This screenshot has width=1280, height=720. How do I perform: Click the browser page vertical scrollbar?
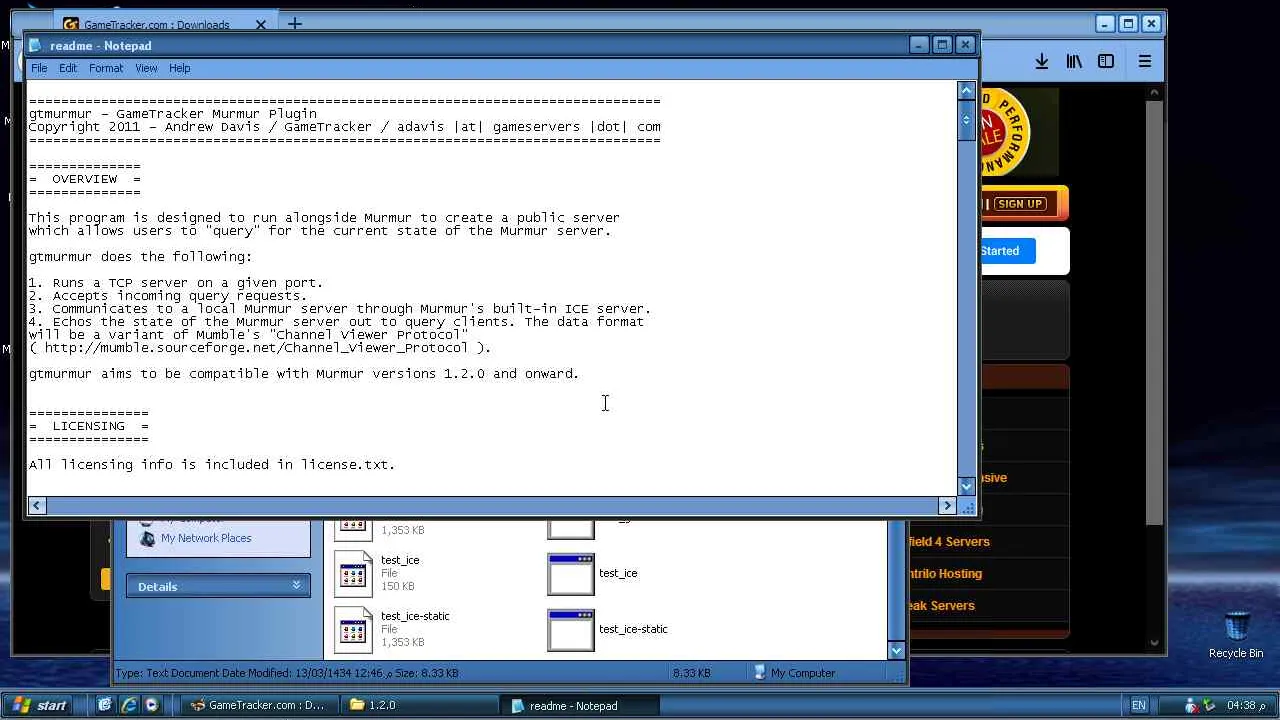click(1155, 312)
